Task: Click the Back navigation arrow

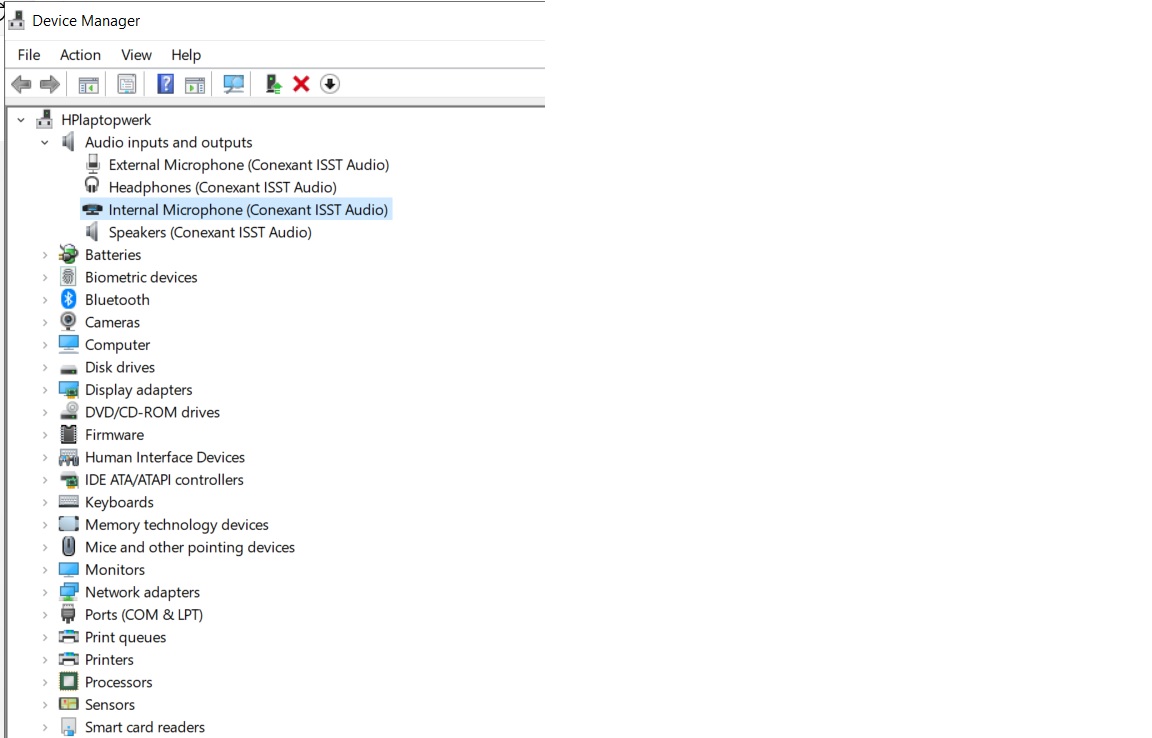Action: click(x=21, y=84)
